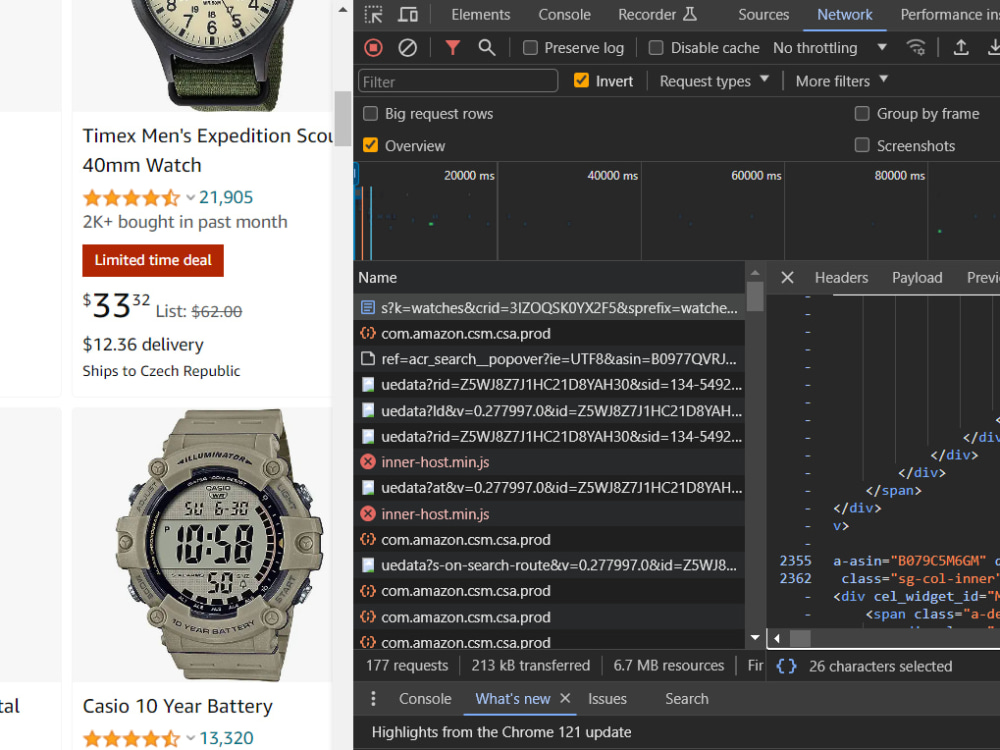Select the second inner-host.min.js request

click(x=549, y=514)
